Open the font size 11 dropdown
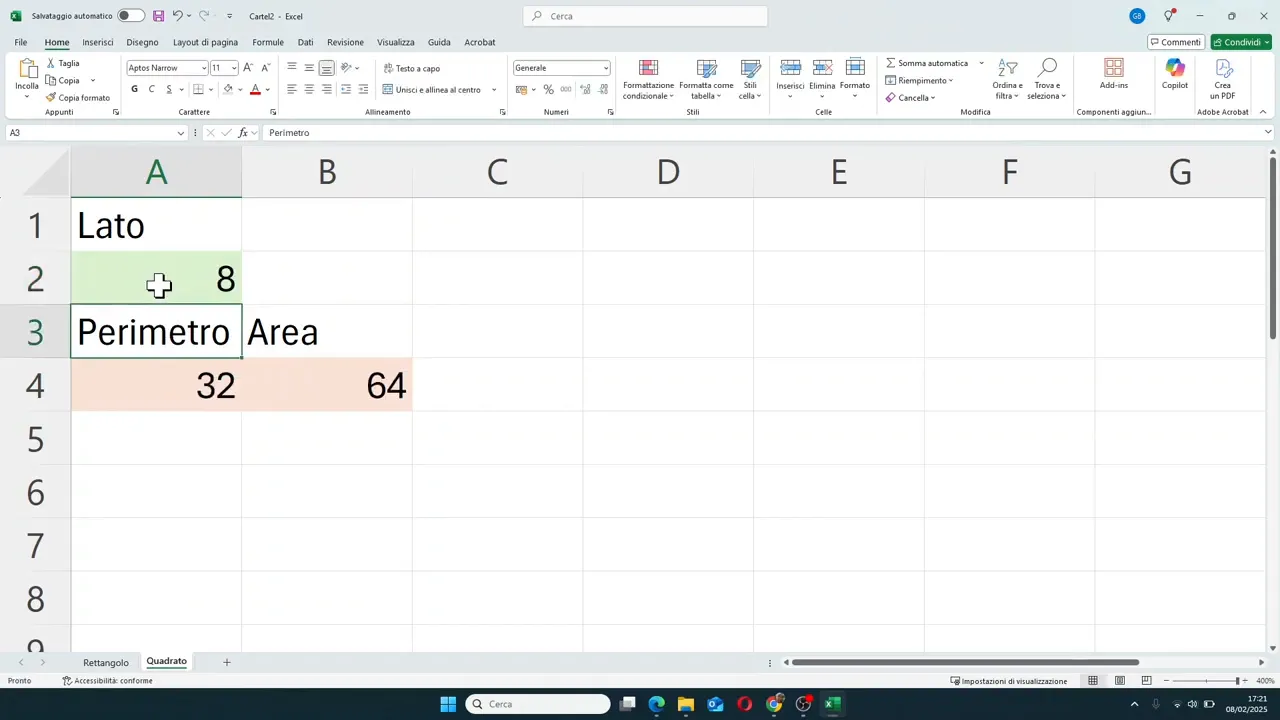This screenshot has height=720, width=1280. point(234,68)
